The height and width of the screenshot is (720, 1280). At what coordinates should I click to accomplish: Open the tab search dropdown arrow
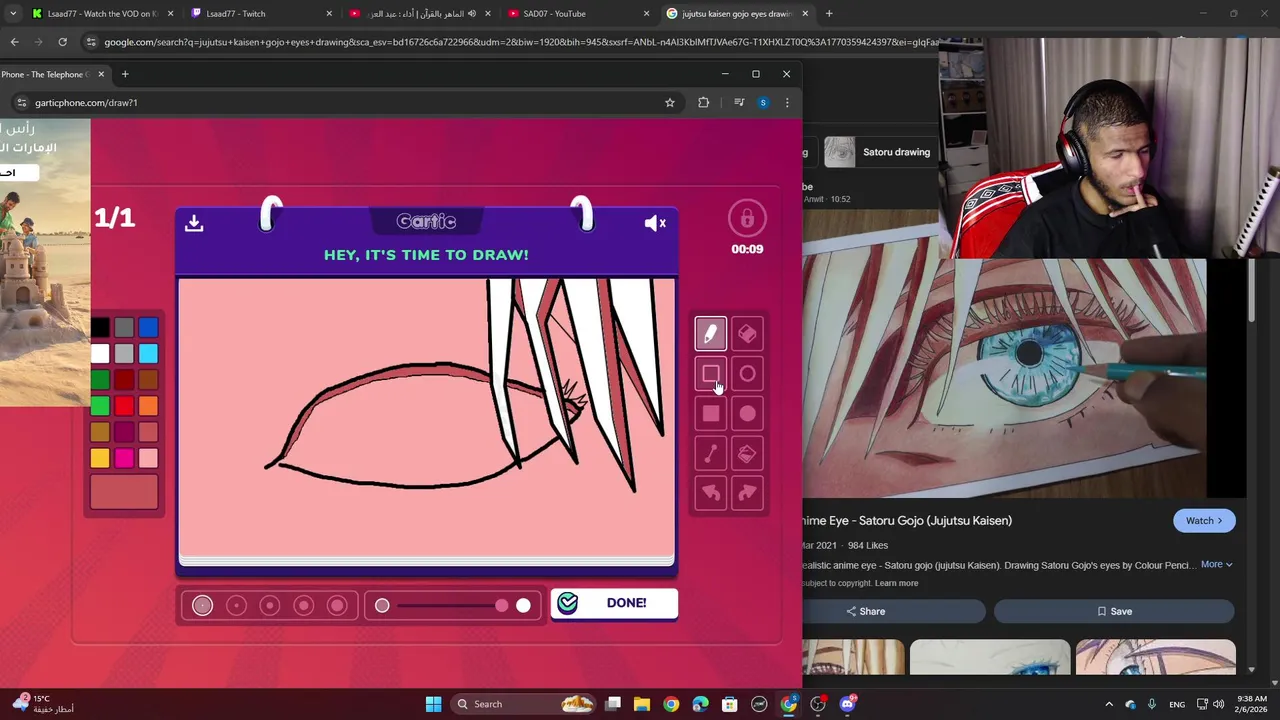[12, 14]
